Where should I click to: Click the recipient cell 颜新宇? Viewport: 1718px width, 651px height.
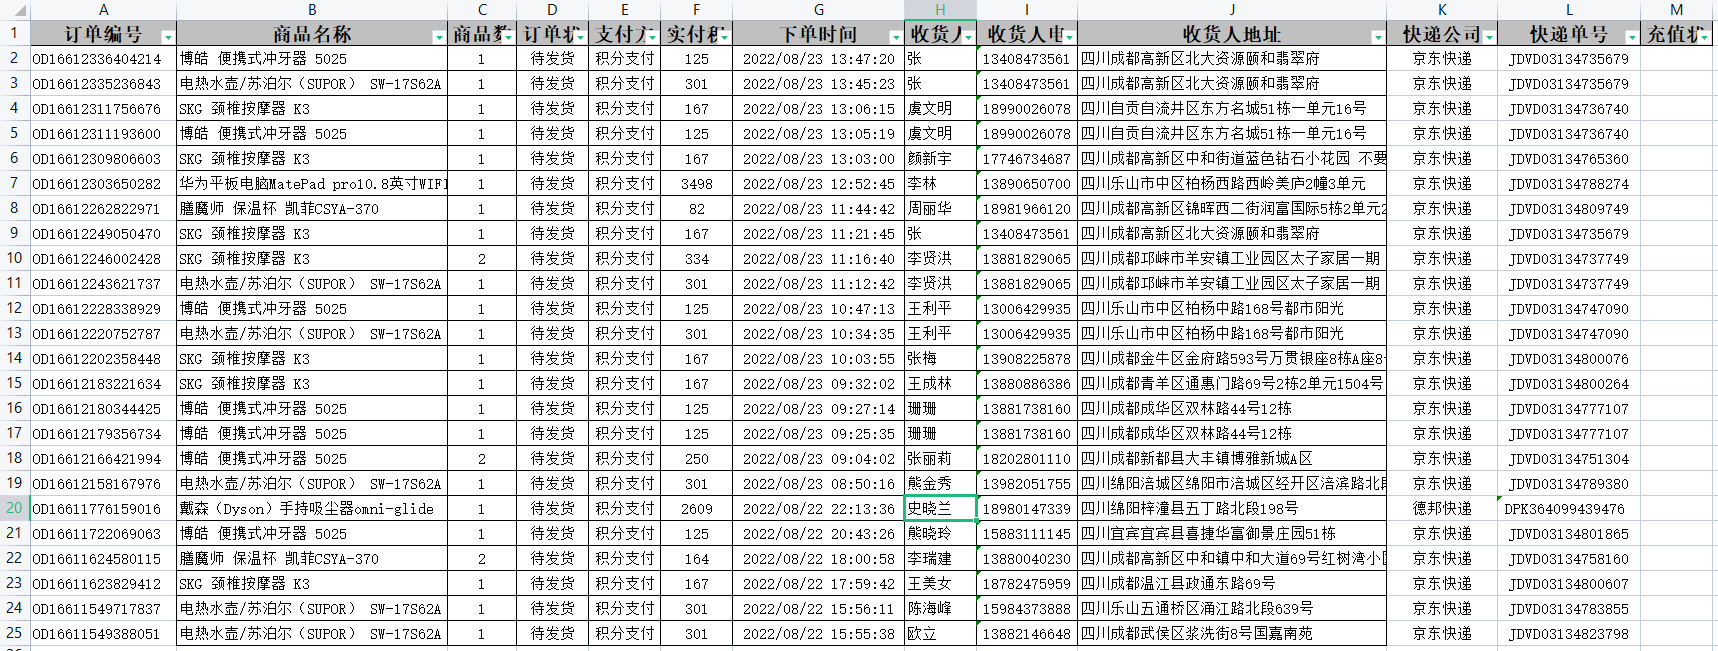click(940, 159)
